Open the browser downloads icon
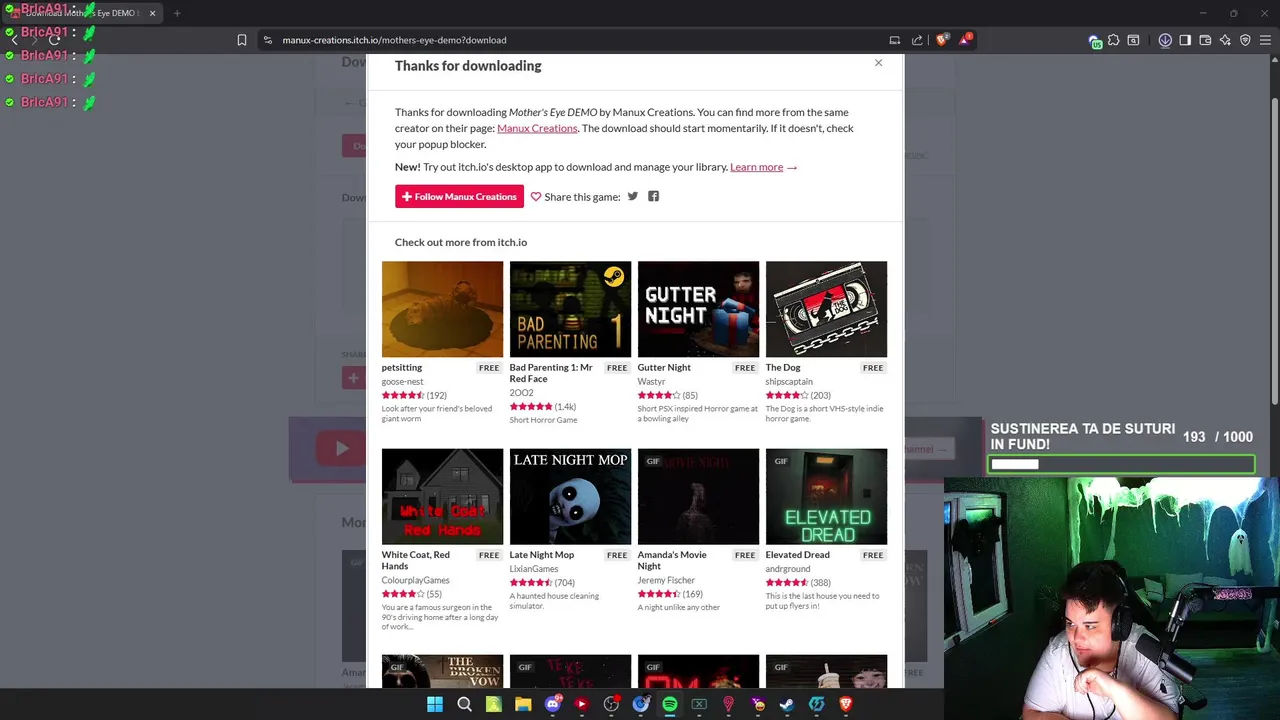Screen dimensions: 1280x720 click(1165, 40)
